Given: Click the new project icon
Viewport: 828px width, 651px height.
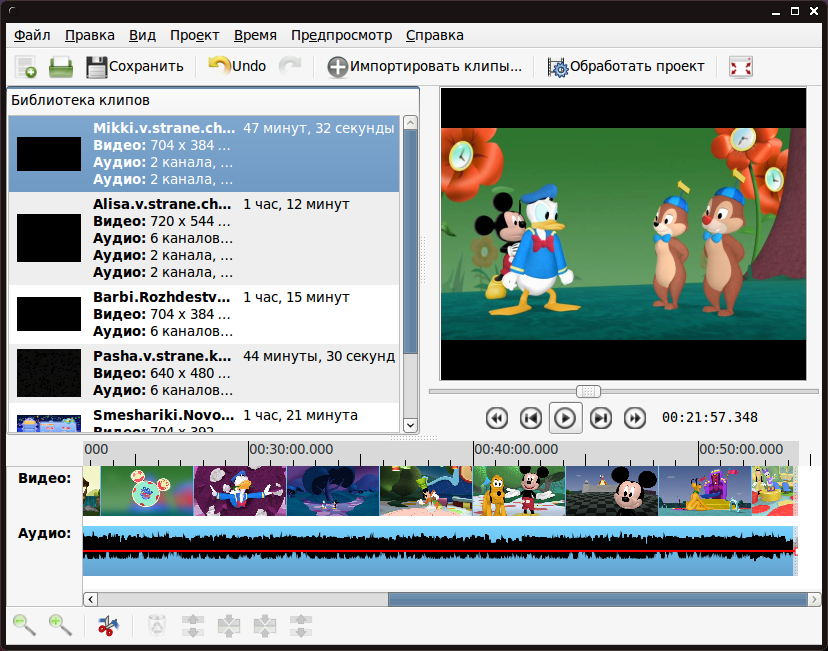Looking at the screenshot, I should [x=25, y=67].
